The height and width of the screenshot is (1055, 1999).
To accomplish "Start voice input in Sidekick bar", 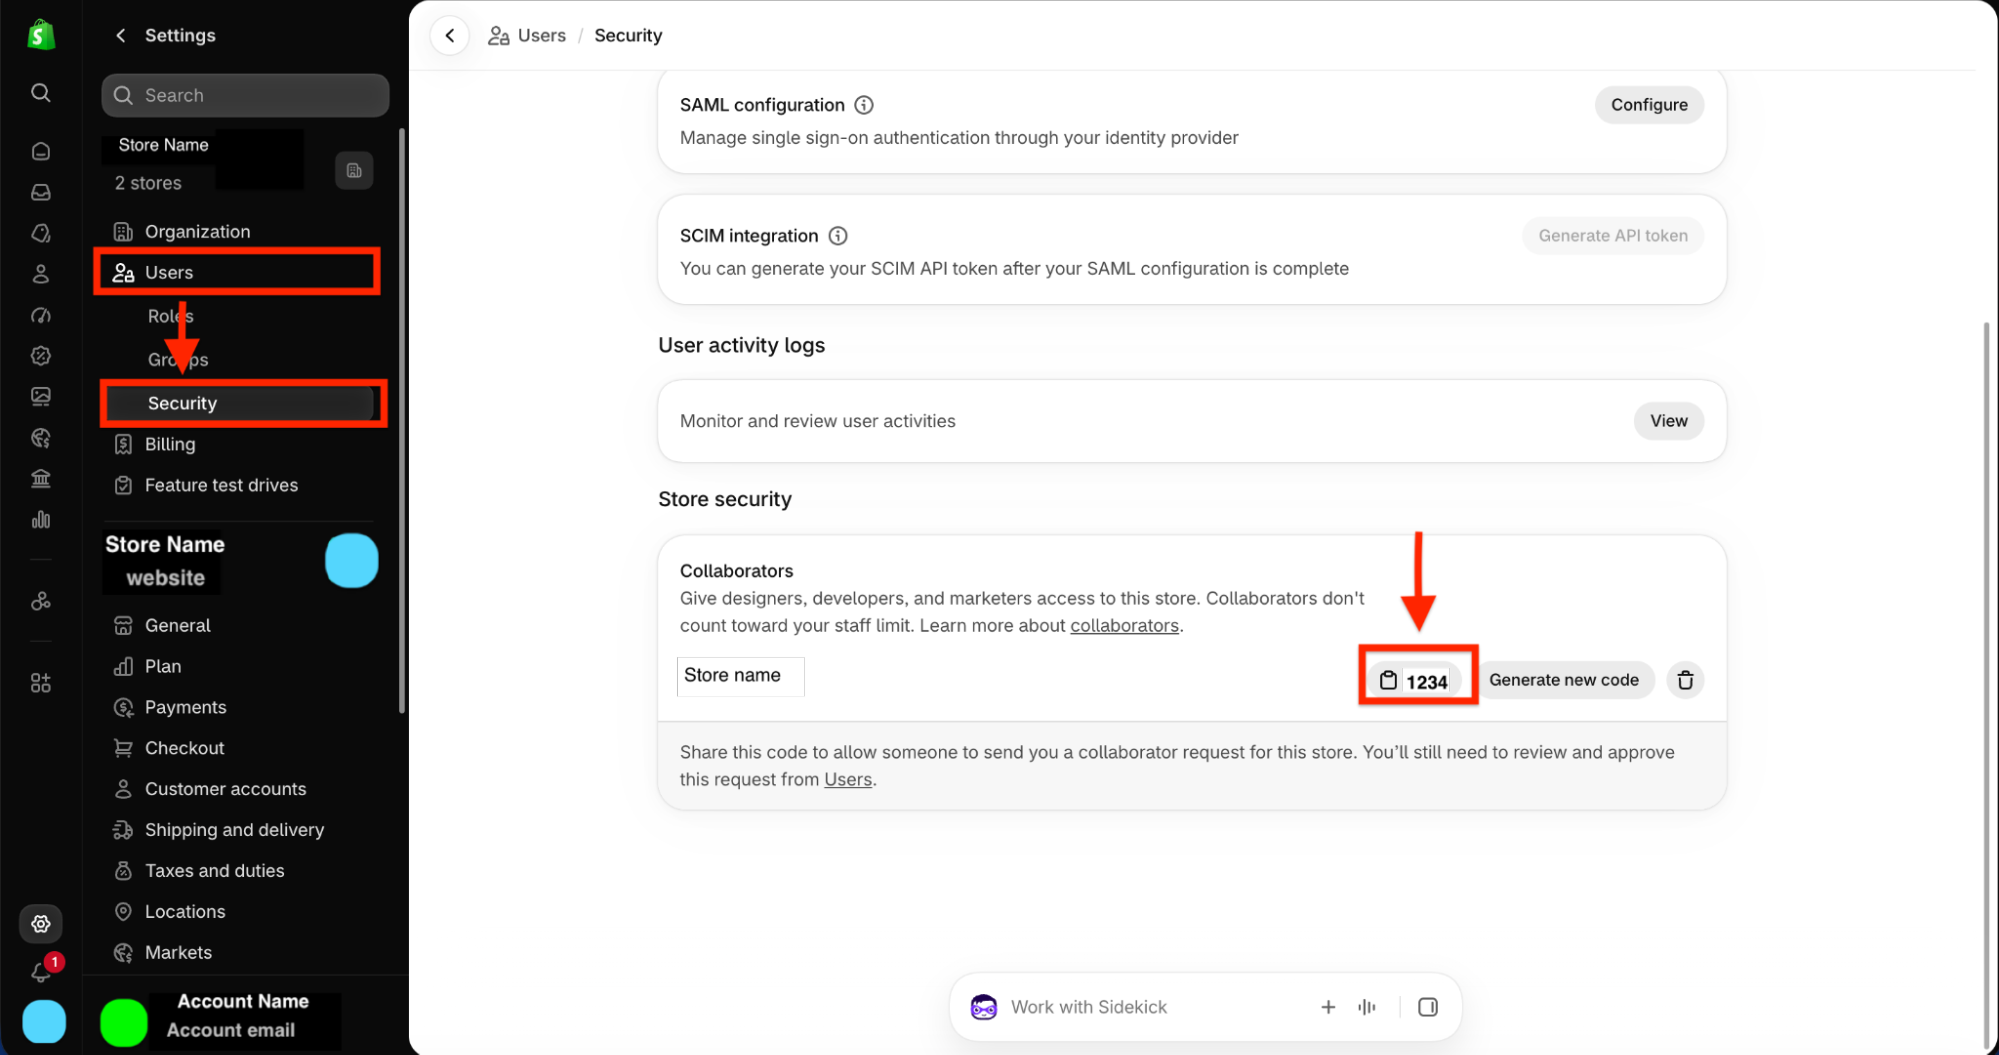I will coord(1367,1007).
